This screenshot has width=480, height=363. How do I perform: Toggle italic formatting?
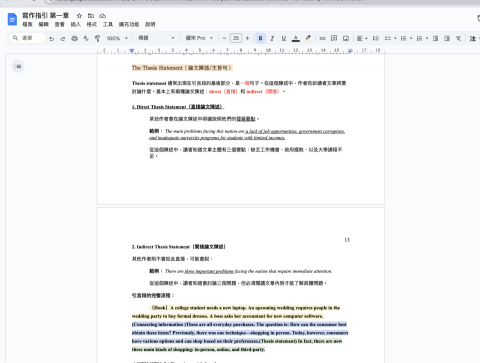point(272,38)
